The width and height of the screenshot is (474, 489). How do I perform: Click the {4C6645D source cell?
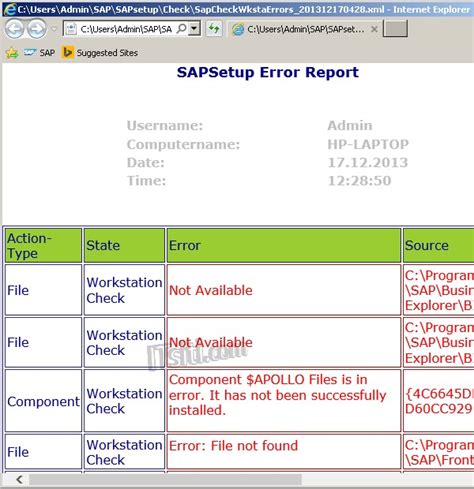[x=439, y=400]
